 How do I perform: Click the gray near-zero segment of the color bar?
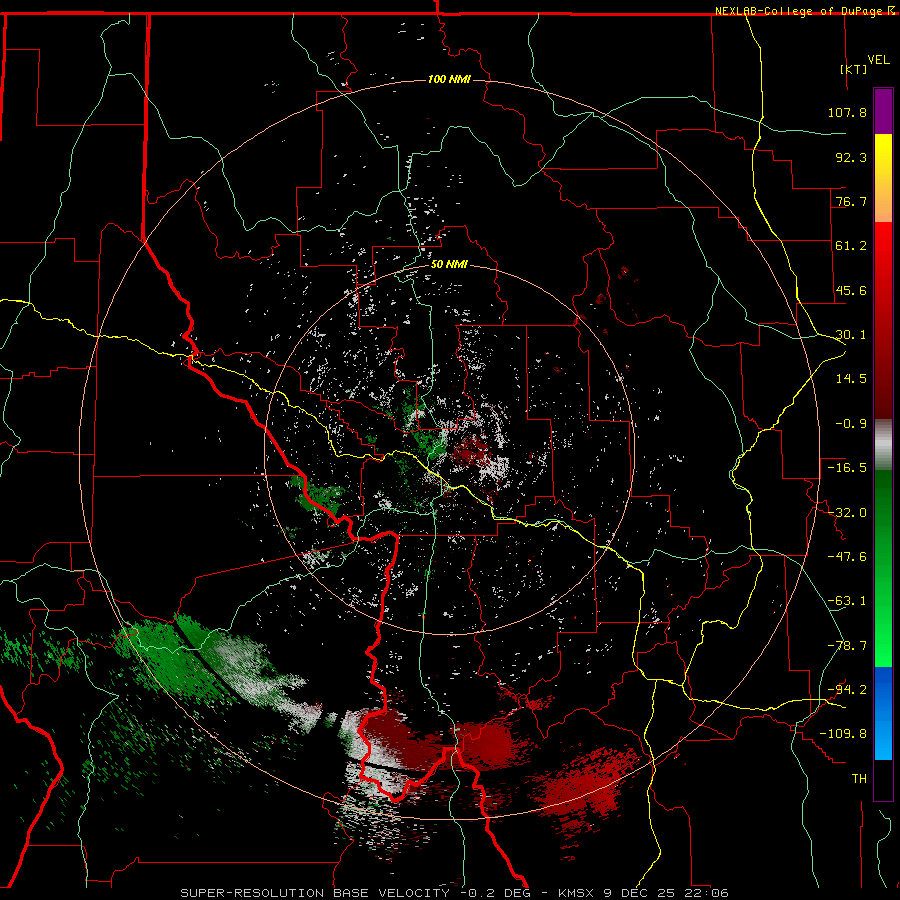click(883, 445)
